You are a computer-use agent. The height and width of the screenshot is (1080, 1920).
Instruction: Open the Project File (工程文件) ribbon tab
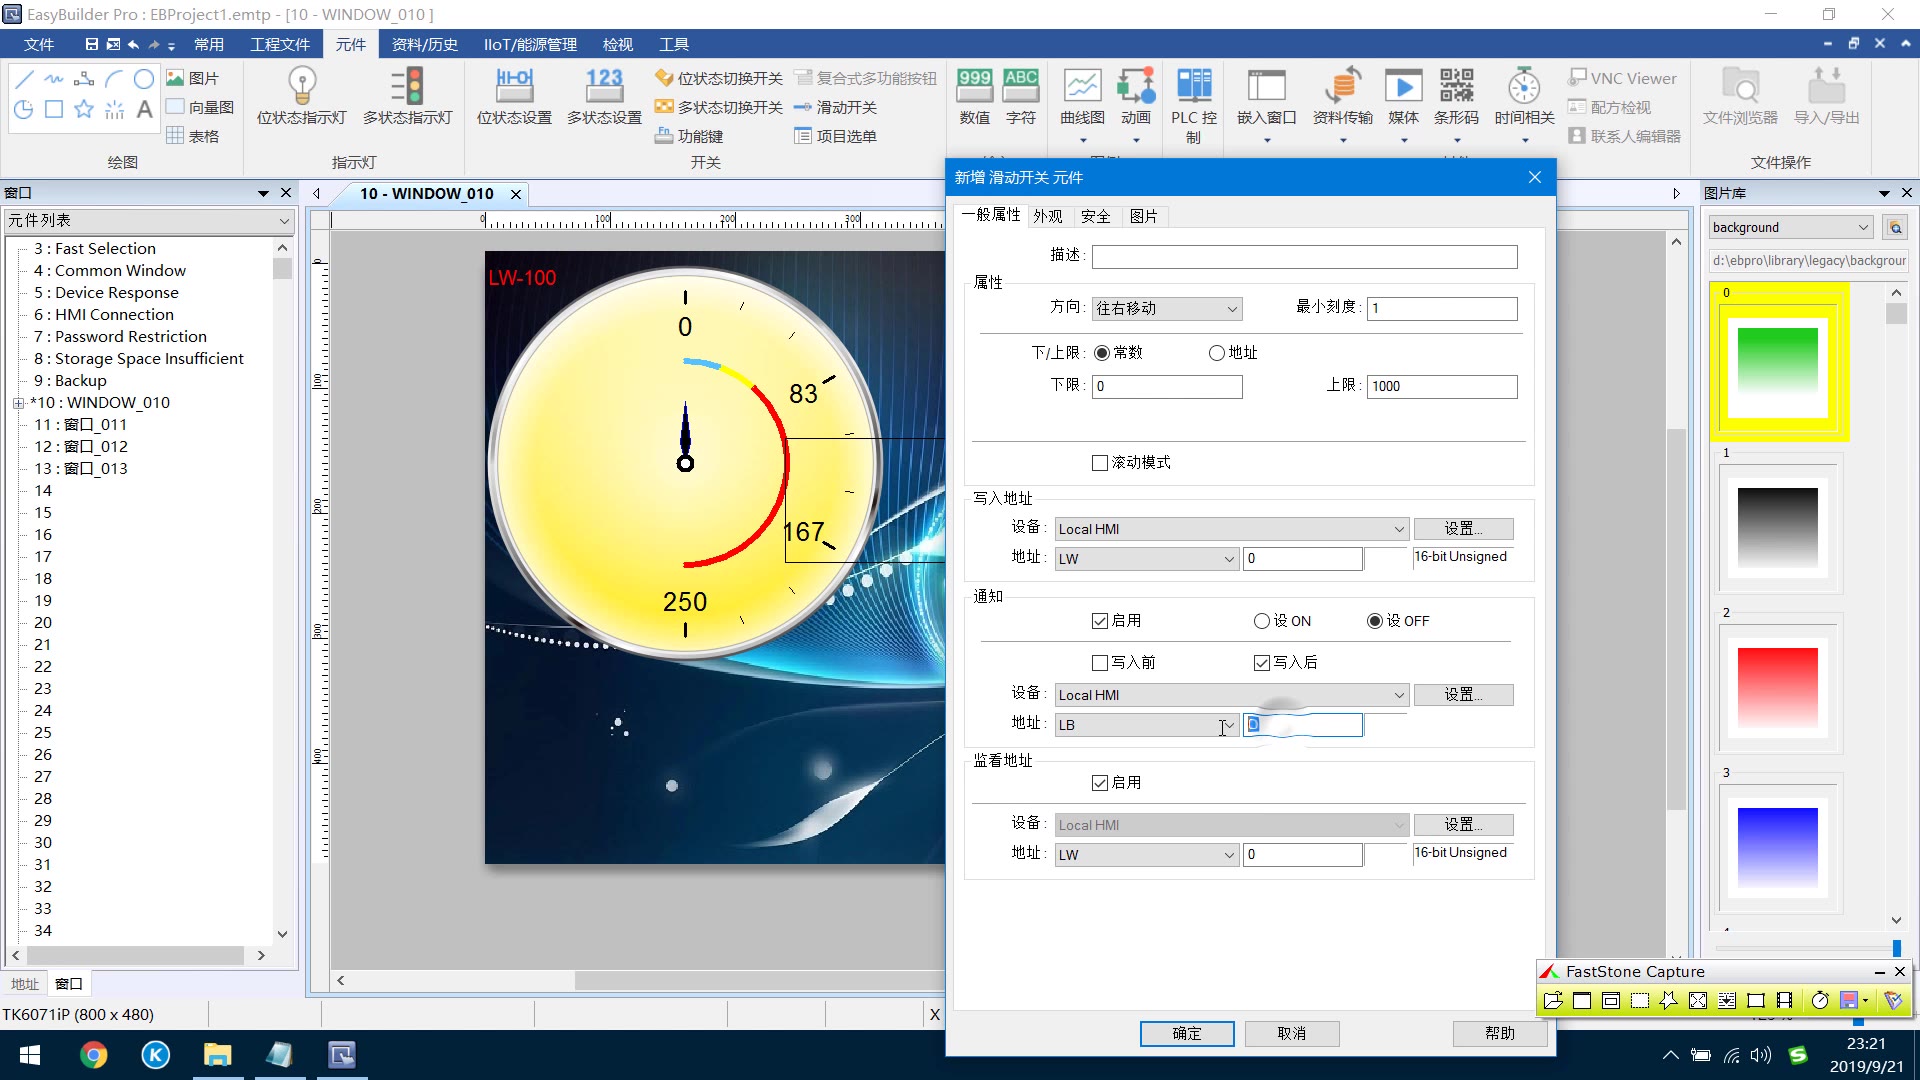[x=280, y=44]
